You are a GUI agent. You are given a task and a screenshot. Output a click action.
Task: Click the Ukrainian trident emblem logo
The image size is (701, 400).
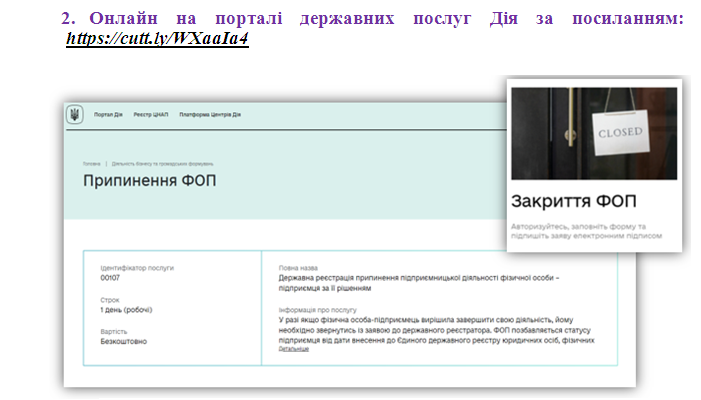75,114
